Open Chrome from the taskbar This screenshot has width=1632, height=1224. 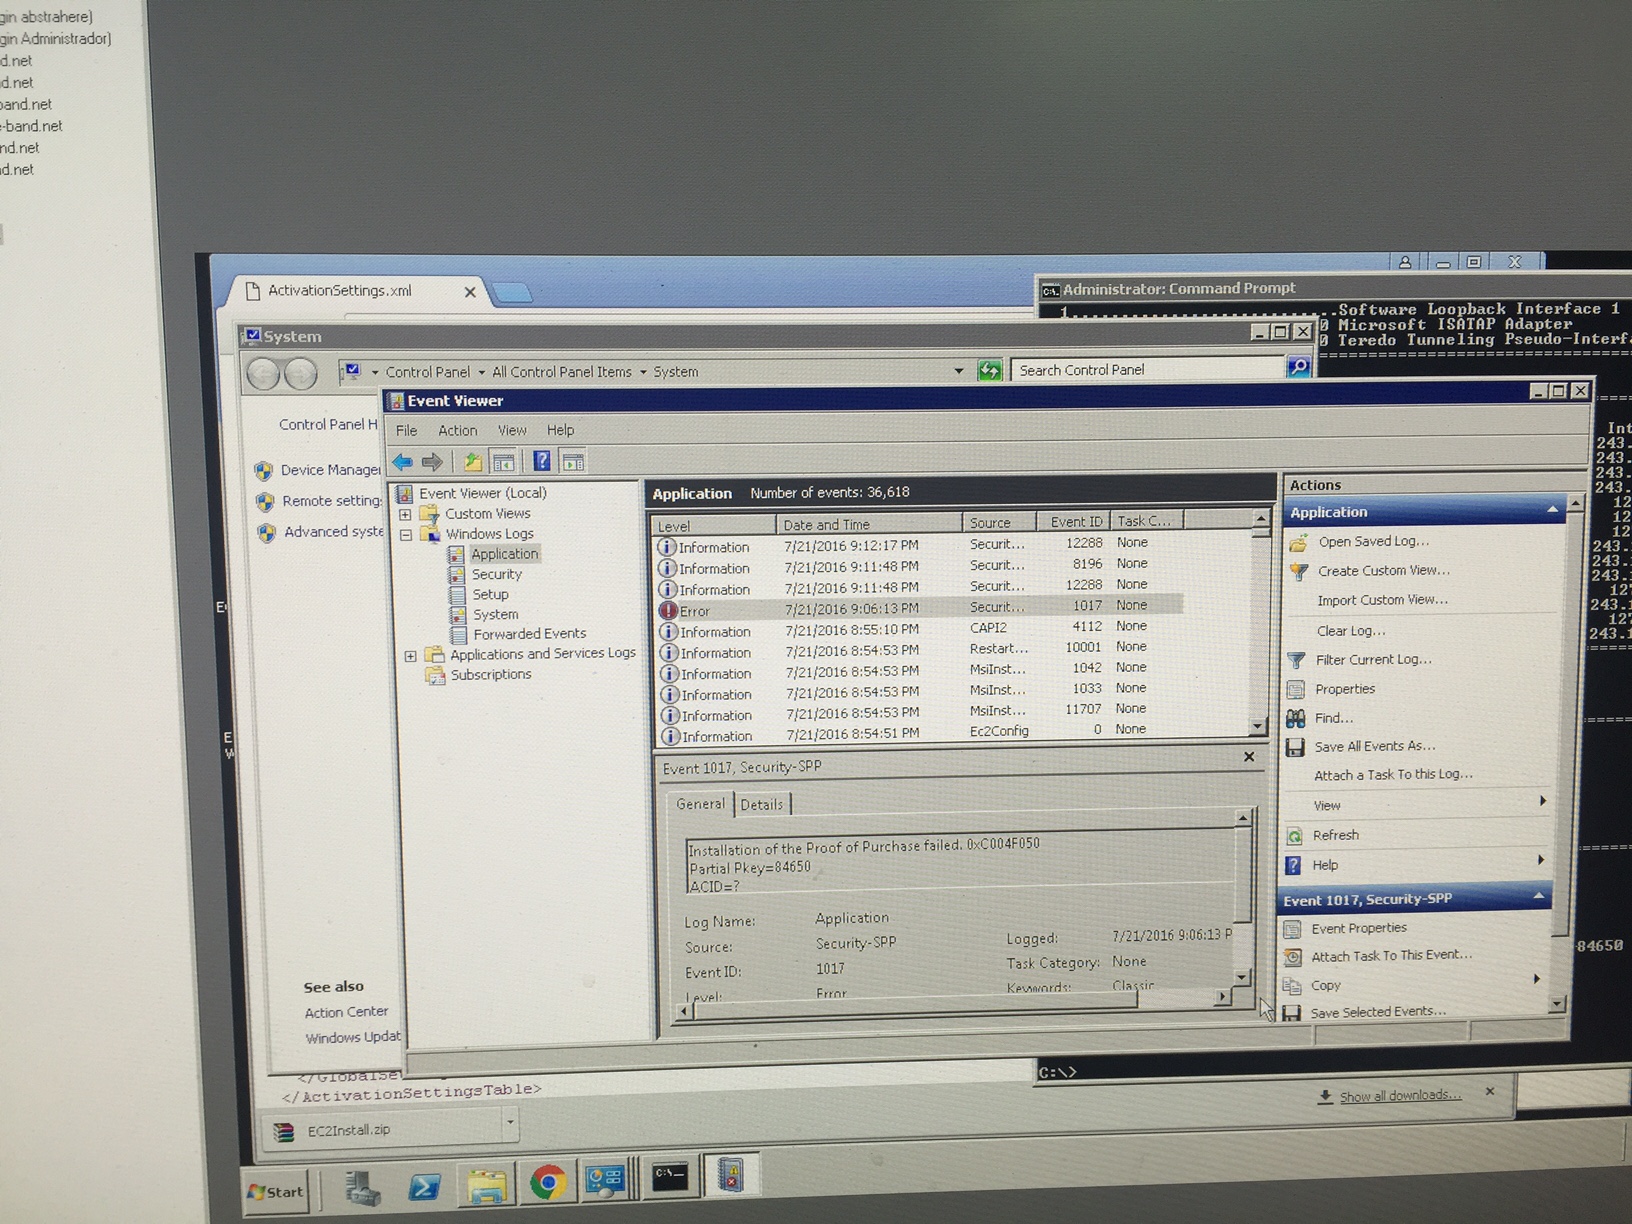547,1183
